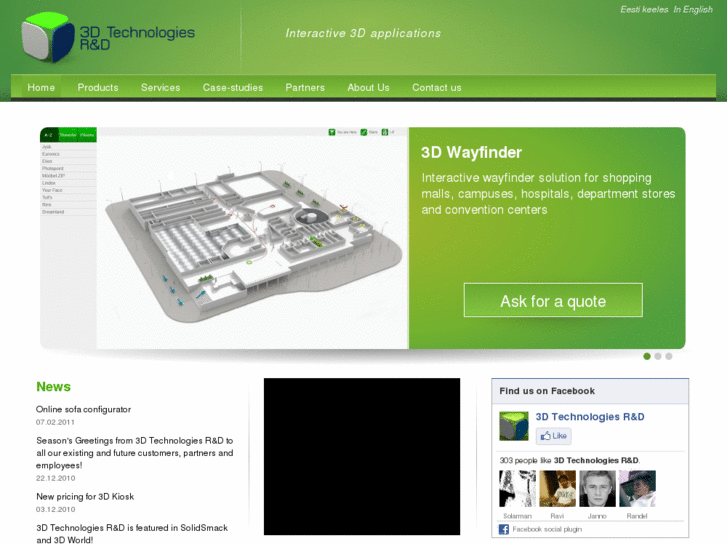Click the date 22.12.2010

(x=56, y=478)
